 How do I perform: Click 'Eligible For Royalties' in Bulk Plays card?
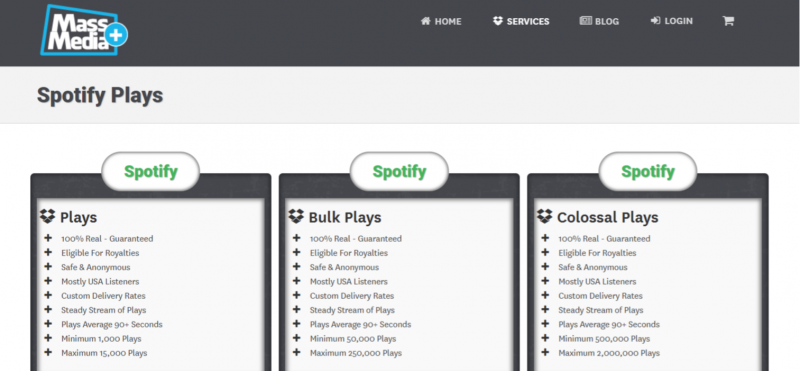348,253
